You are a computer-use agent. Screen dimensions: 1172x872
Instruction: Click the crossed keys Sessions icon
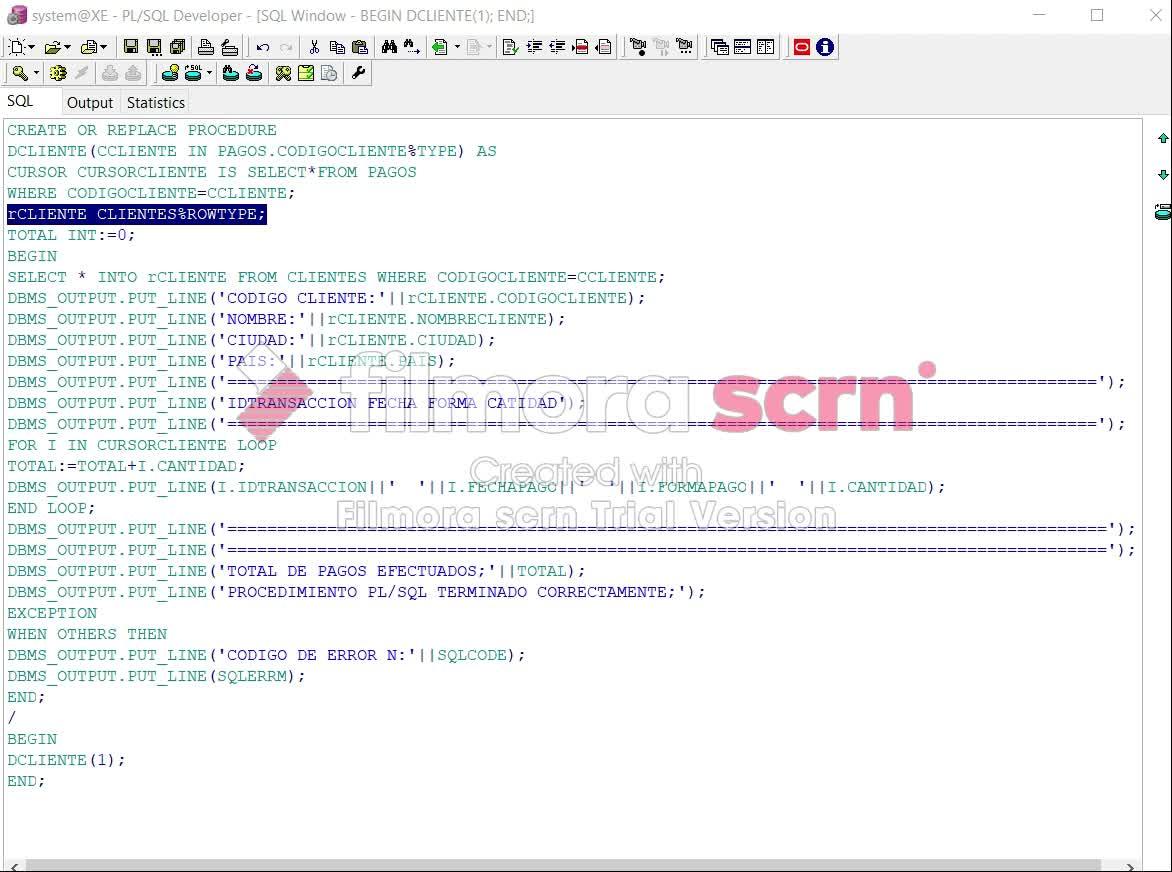(283, 73)
